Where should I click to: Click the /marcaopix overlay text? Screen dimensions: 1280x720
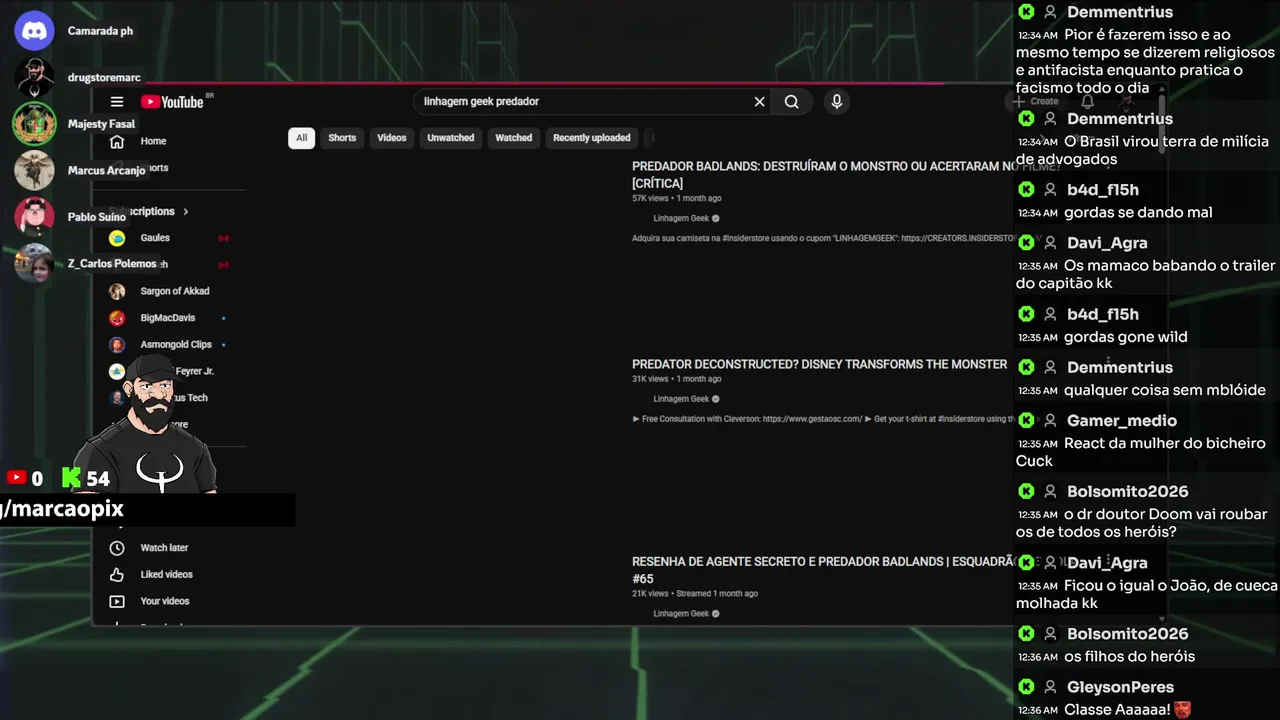[63, 508]
